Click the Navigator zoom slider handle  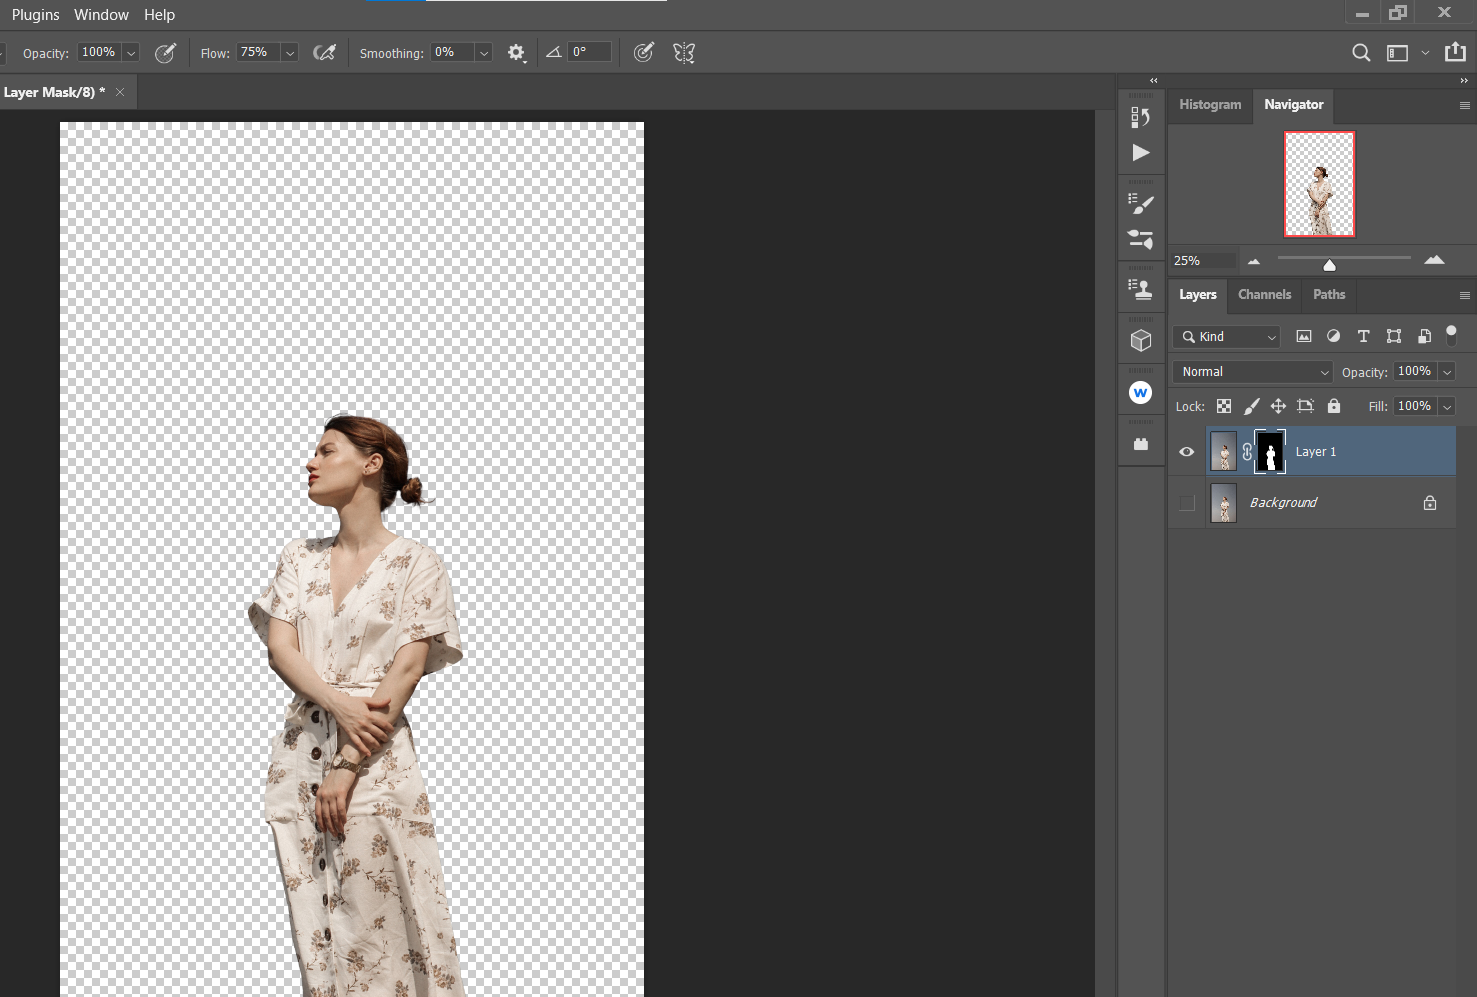[1329, 265]
